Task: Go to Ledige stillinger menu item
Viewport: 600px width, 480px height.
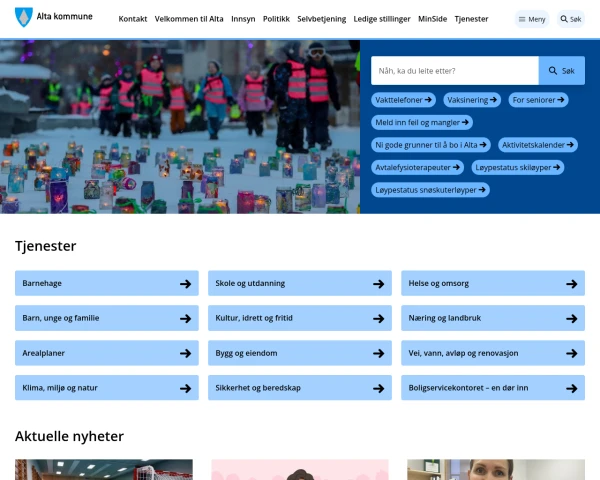Action: click(x=382, y=19)
